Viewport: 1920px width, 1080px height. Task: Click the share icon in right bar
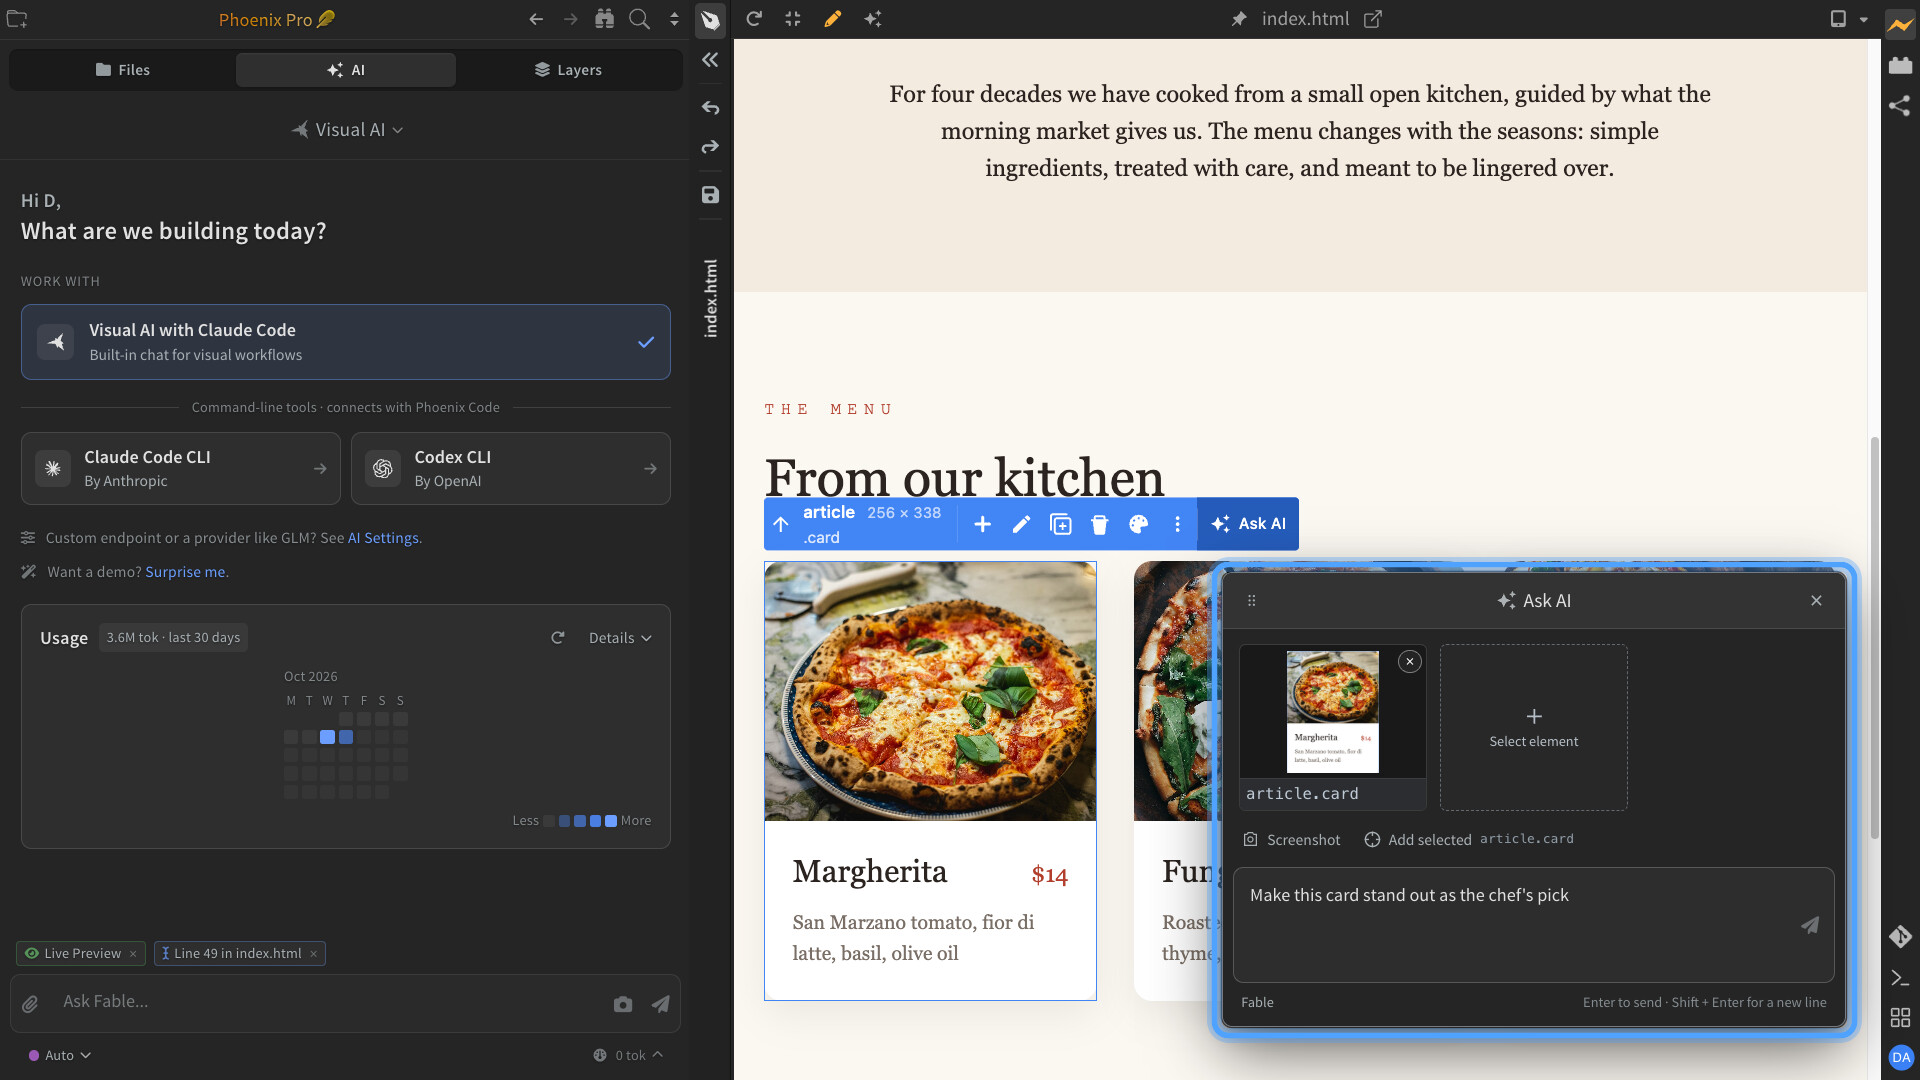point(1900,106)
